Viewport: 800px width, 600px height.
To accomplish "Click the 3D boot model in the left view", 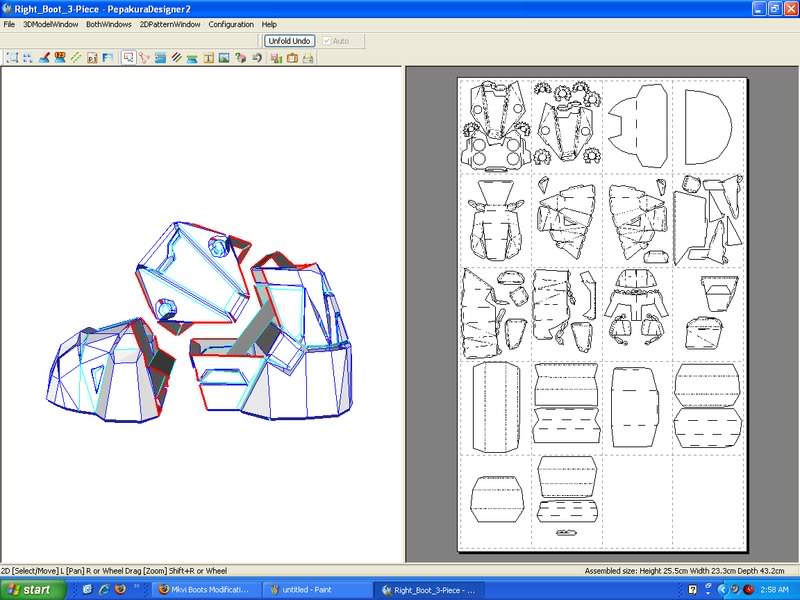I will pyautogui.click(x=200, y=322).
